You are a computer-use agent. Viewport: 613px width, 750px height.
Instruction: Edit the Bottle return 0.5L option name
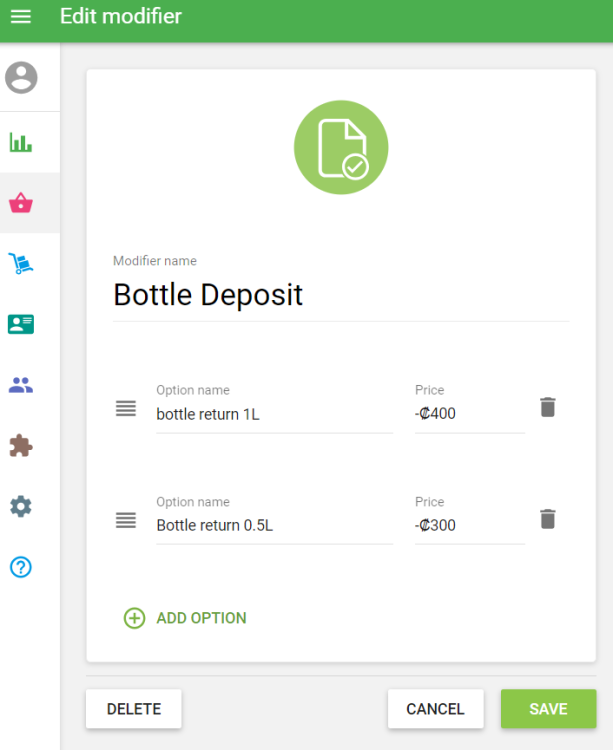(x=273, y=525)
